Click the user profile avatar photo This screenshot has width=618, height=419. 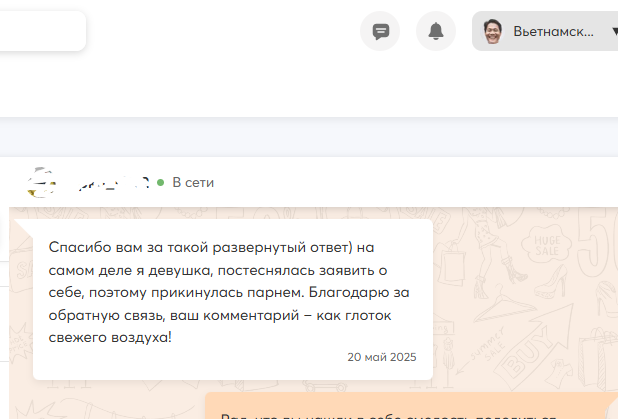(x=493, y=31)
